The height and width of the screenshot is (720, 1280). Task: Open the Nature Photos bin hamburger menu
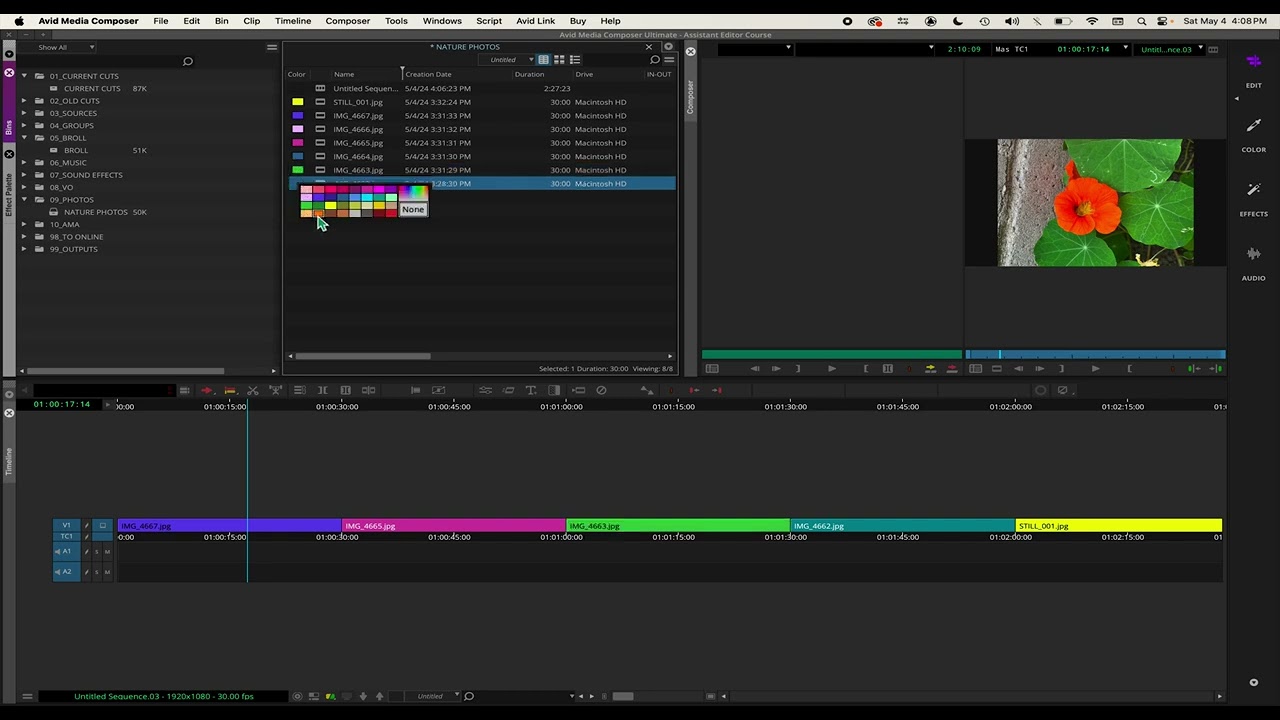pos(669,60)
